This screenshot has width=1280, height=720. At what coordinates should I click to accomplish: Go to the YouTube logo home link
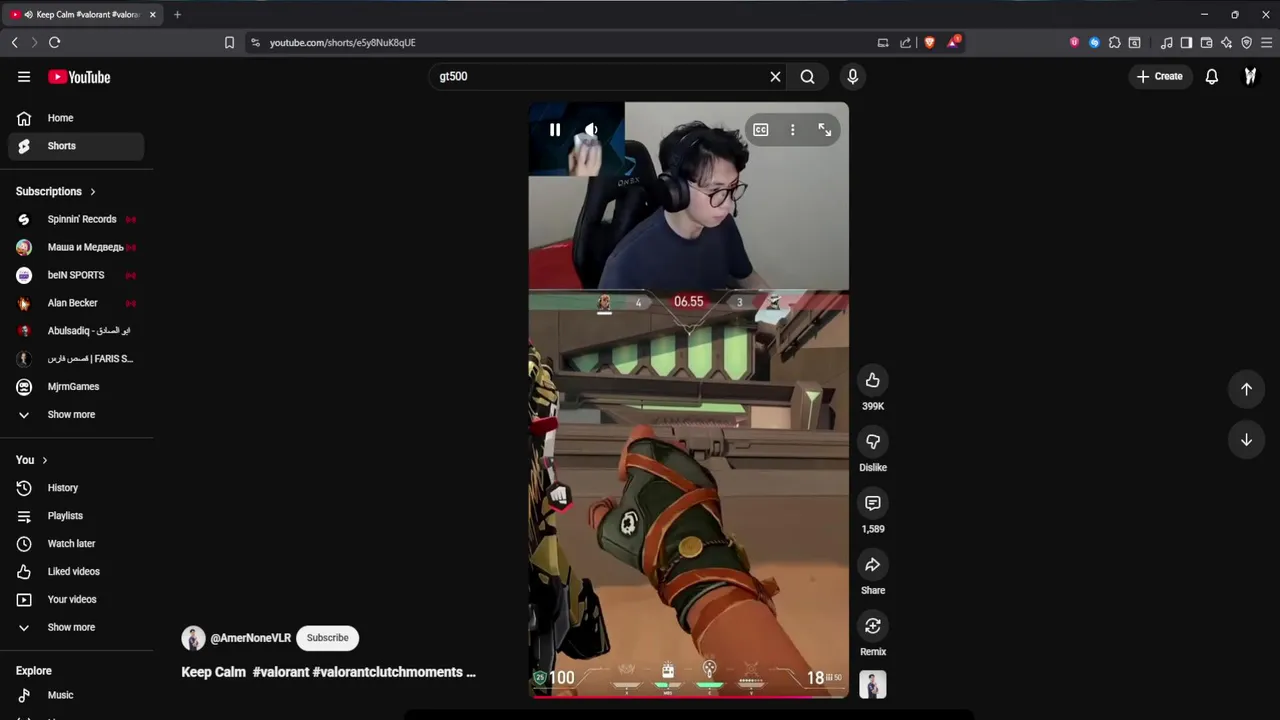click(x=79, y=77)
